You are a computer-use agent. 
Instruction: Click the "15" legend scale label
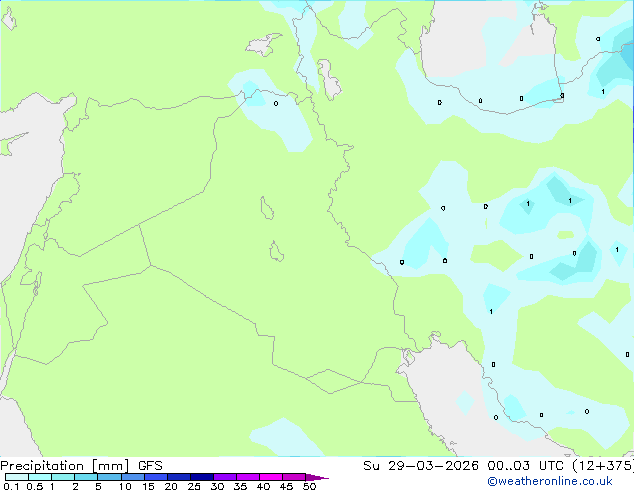(x=148, y=486)
